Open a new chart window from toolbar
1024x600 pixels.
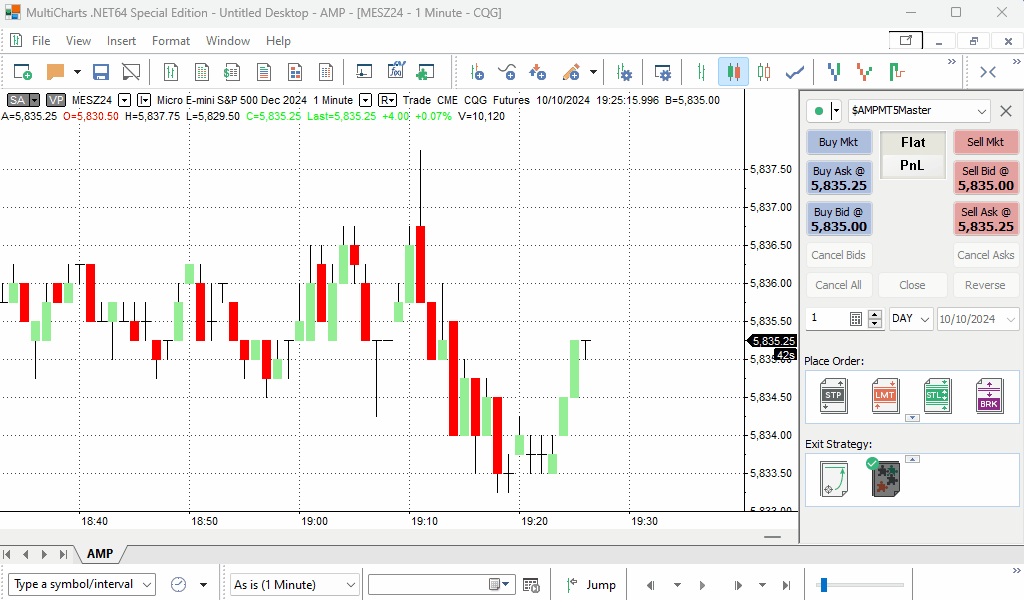coord(23,72)
